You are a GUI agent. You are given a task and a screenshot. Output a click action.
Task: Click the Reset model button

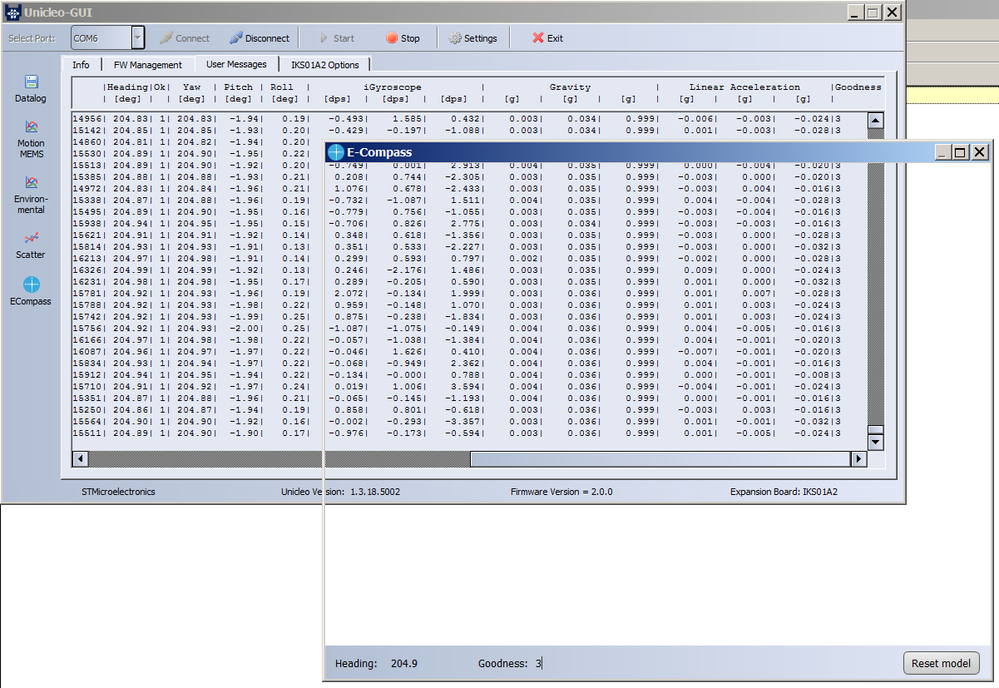(x=941, y=663)
